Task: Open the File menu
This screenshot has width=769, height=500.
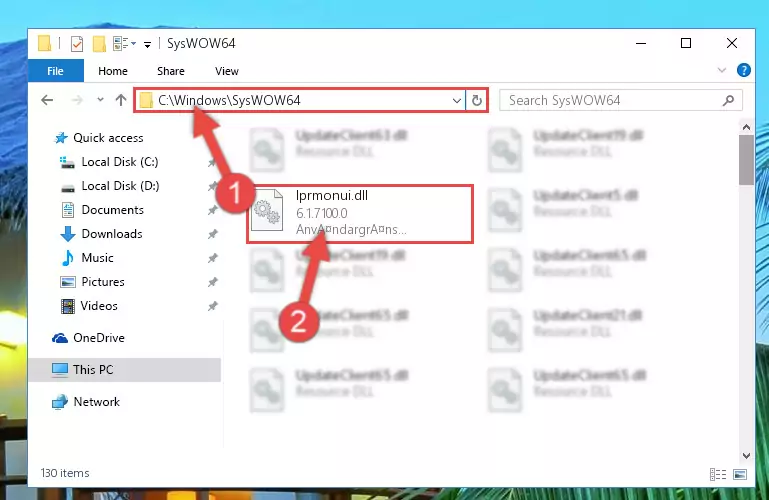Action: pyautogui.click(x=55, y=71)
